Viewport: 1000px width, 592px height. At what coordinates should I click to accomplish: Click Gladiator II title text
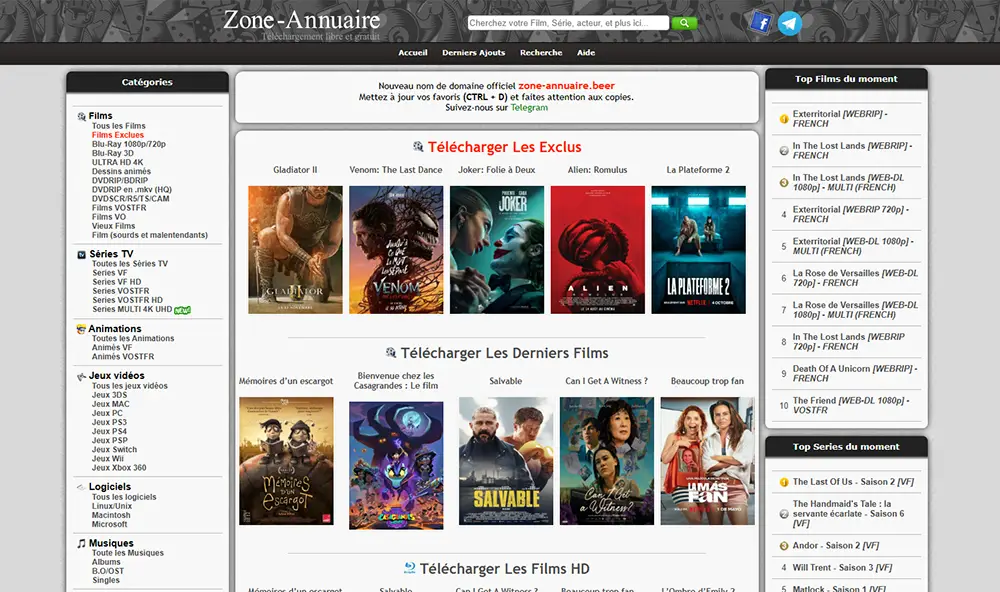[x=295, y=170]
